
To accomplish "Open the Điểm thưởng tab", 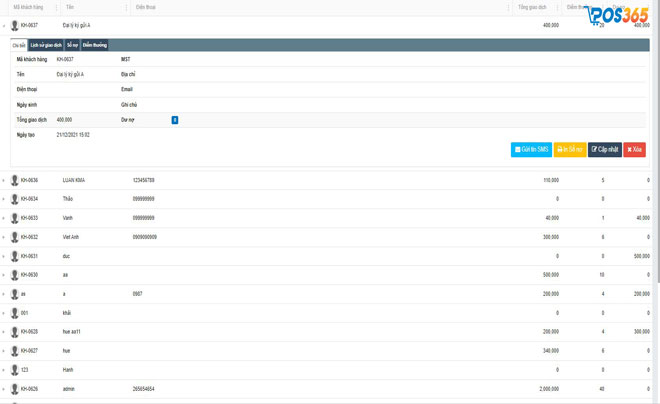I will [x=95, y=45].
